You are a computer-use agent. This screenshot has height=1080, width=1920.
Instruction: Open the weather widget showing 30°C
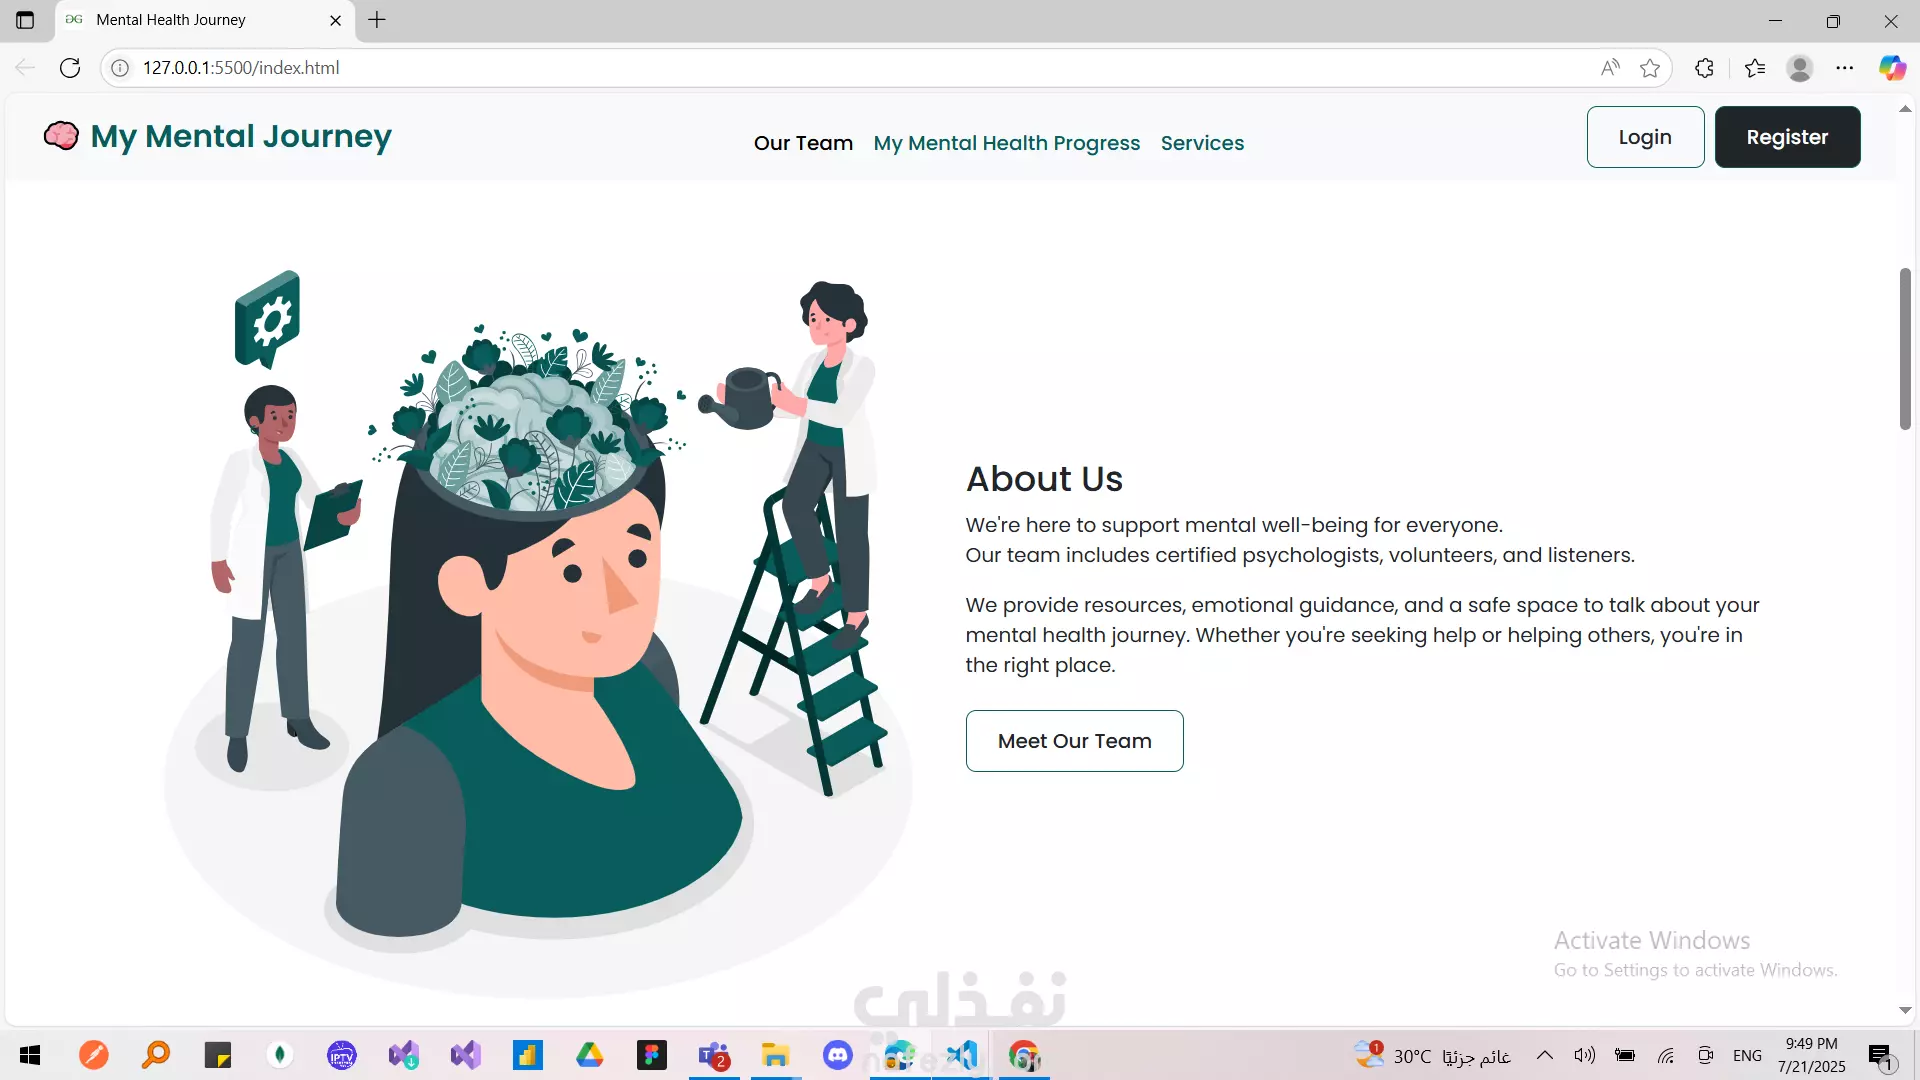tap(1432, 1055)
